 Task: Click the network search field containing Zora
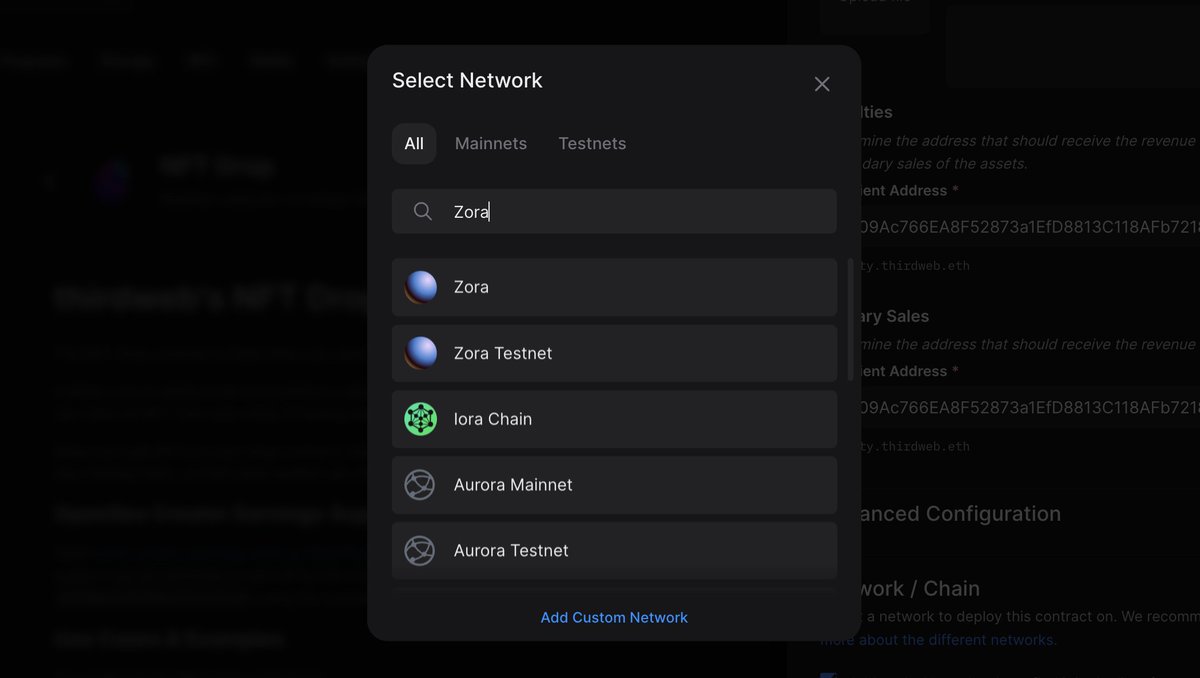click(614, 211)
